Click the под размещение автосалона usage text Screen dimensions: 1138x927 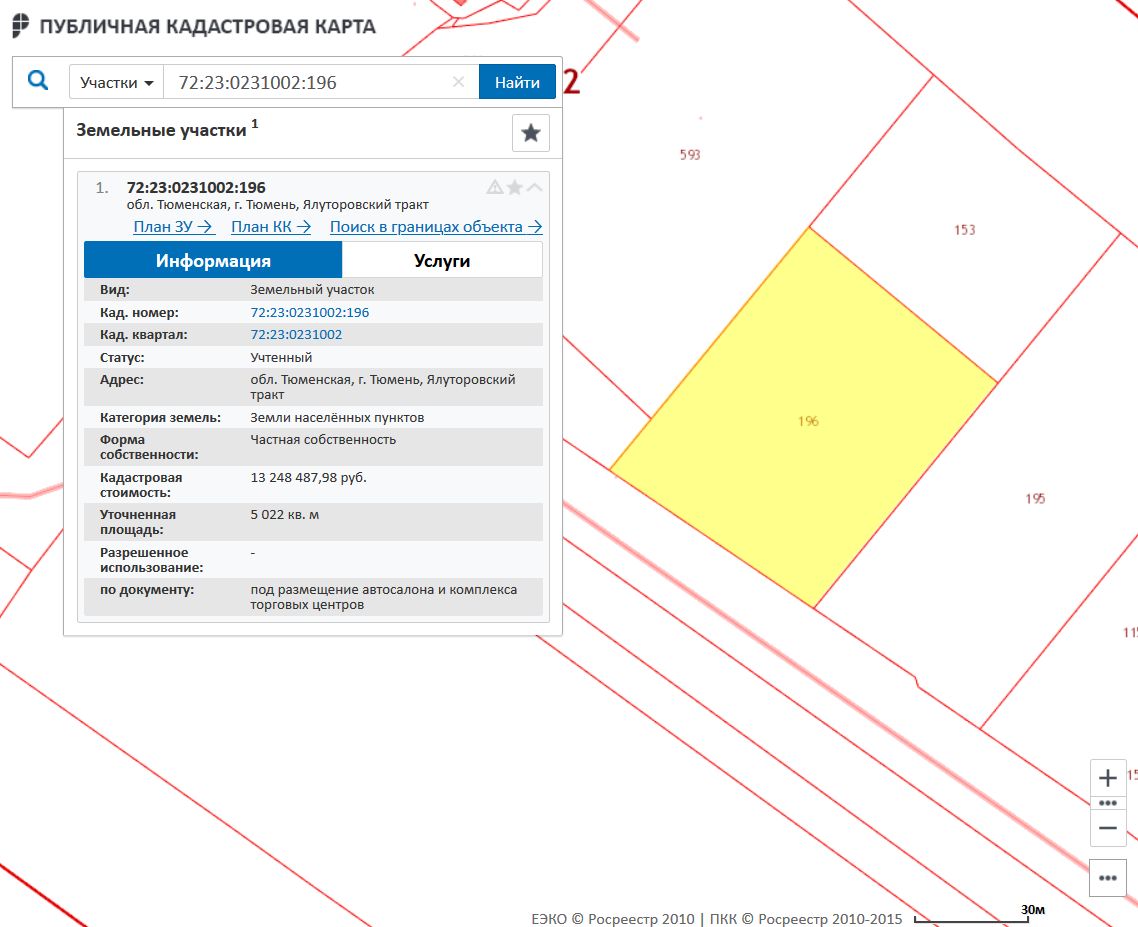point(383,597)
